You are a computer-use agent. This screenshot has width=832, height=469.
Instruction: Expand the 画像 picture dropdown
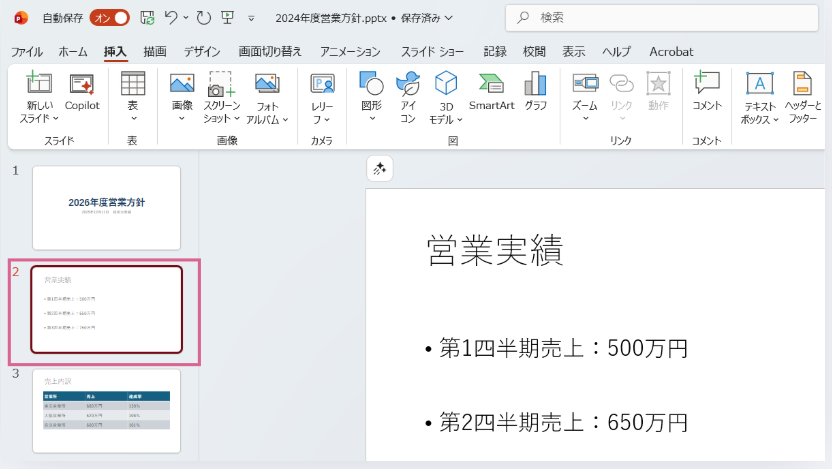(x=182, y=118)
